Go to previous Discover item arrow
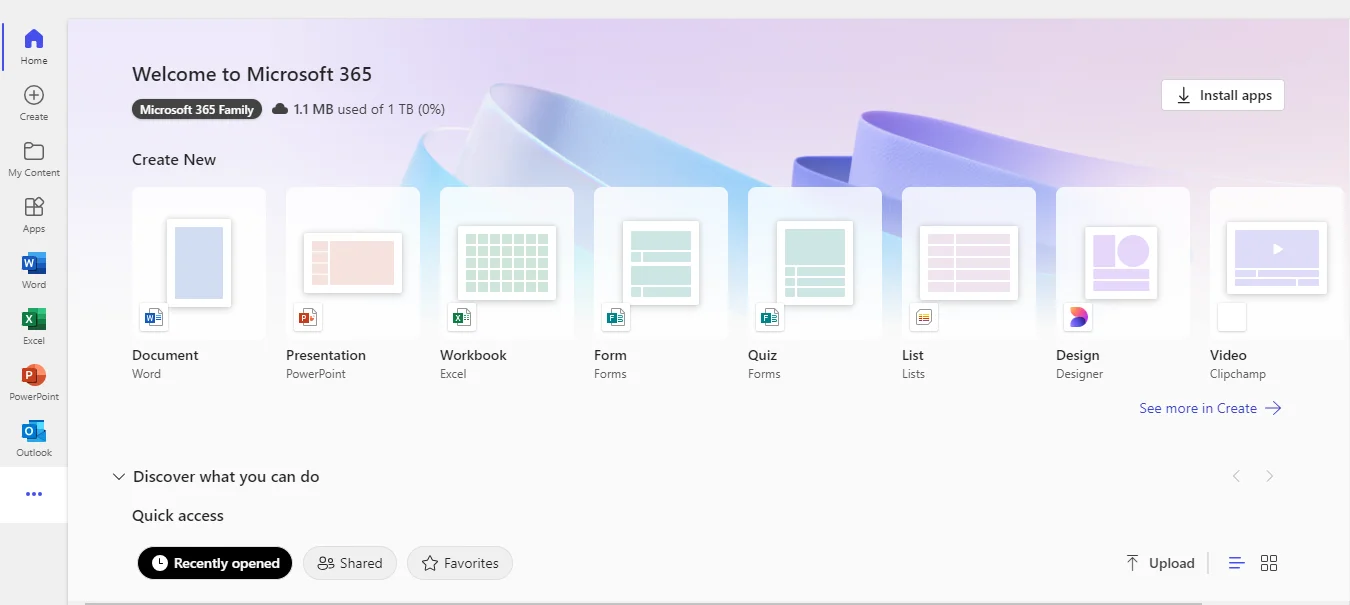1350x605 pixels. 1236,476
